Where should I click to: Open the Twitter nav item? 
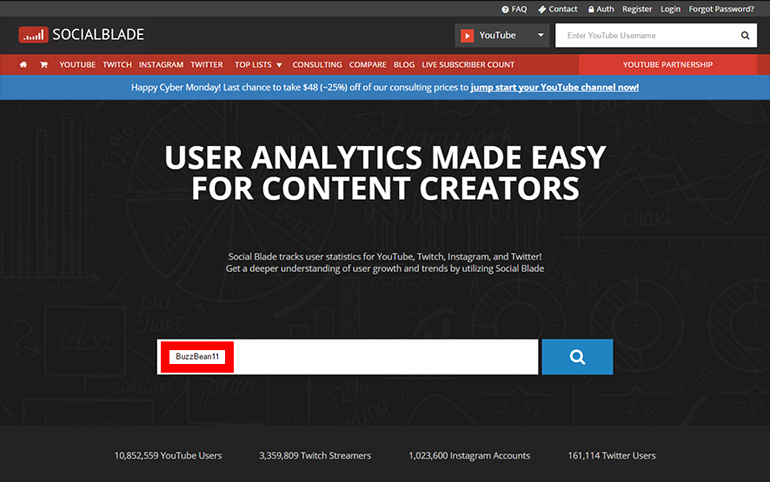pyautogui.click(x=207, y=65)
